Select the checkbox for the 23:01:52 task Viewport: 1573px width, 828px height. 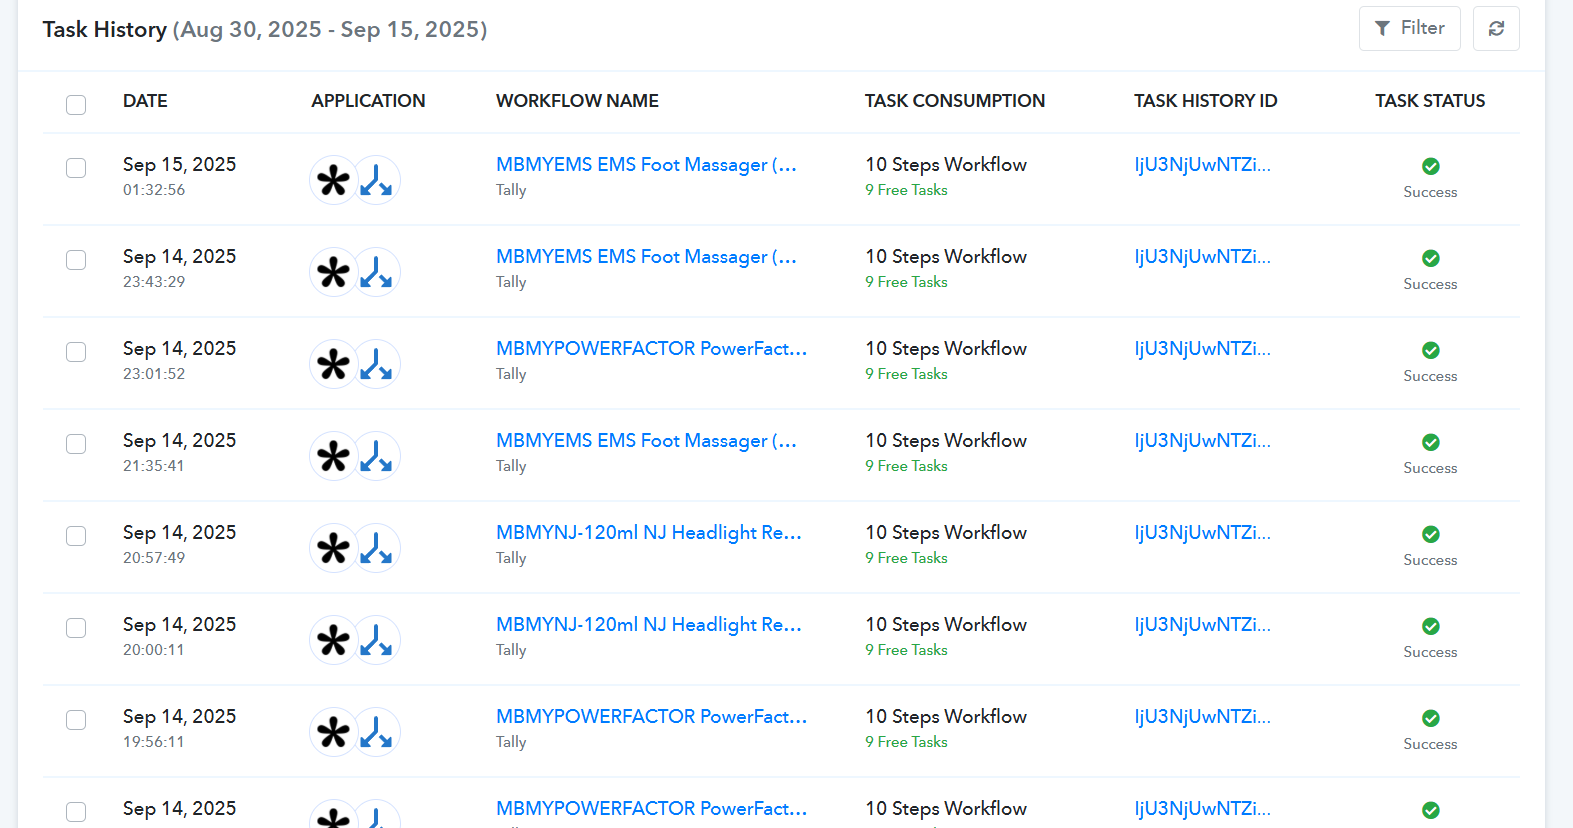click(x=76, y=352)
